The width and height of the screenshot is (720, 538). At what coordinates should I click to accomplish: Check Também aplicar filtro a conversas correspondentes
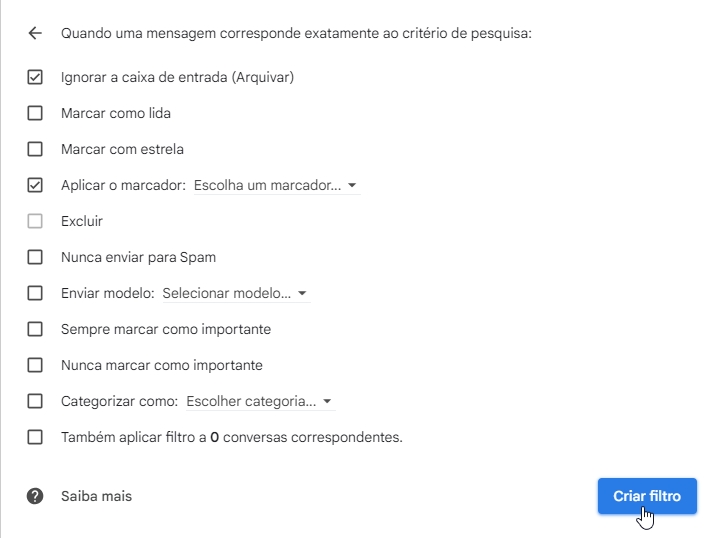pos(35,437)
